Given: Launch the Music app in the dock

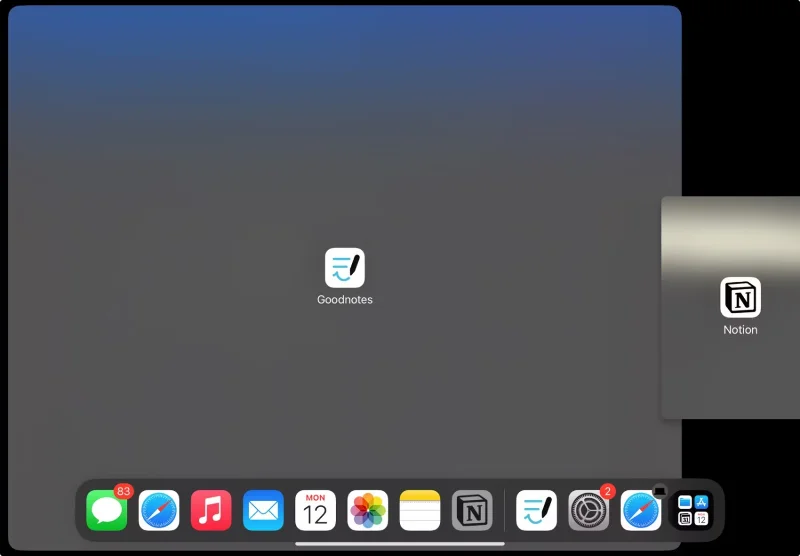Looking at the screenshot, I should 211,510.
